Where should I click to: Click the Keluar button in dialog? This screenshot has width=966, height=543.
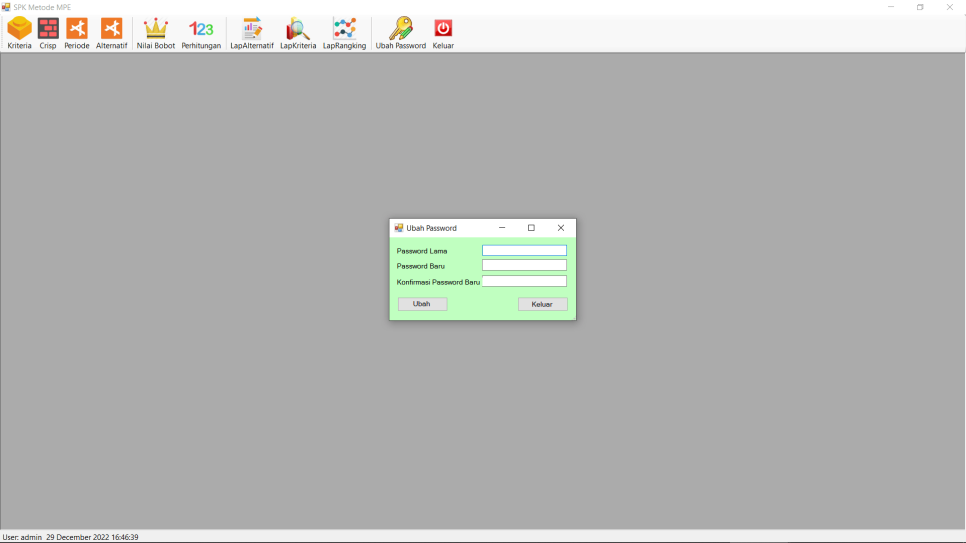coord(542,304)
